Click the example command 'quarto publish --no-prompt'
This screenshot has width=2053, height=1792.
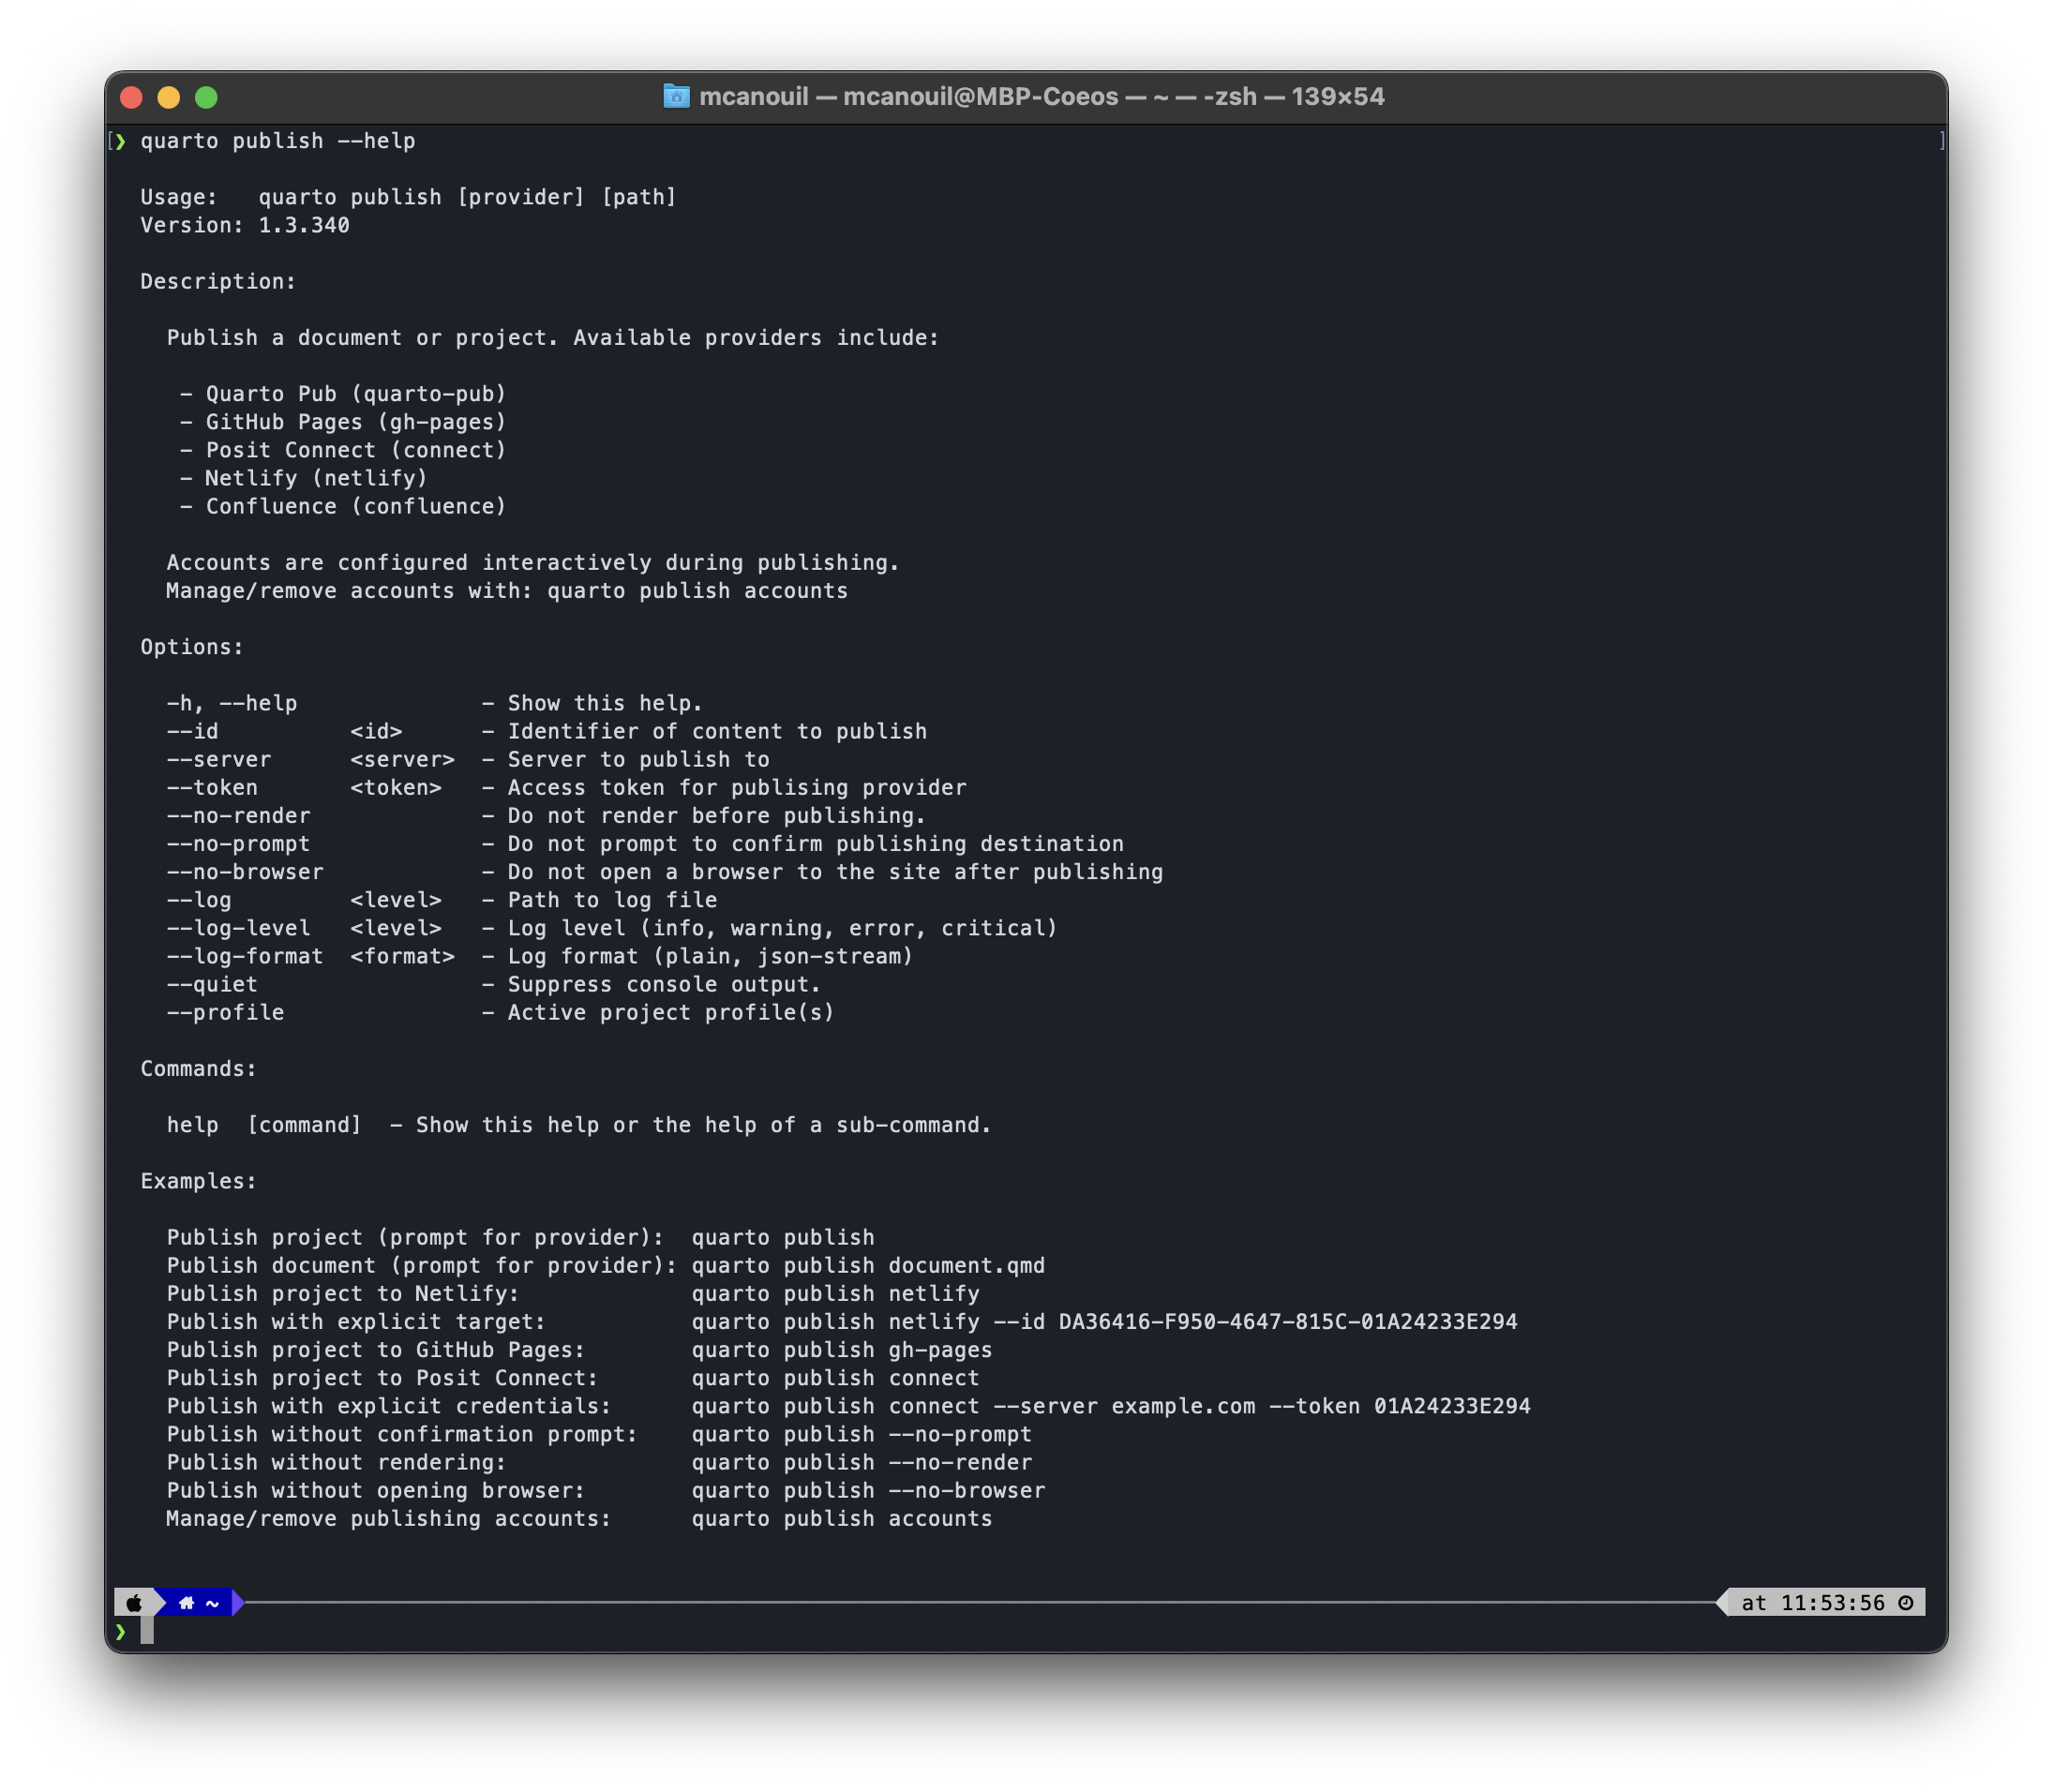(862, 1434)
